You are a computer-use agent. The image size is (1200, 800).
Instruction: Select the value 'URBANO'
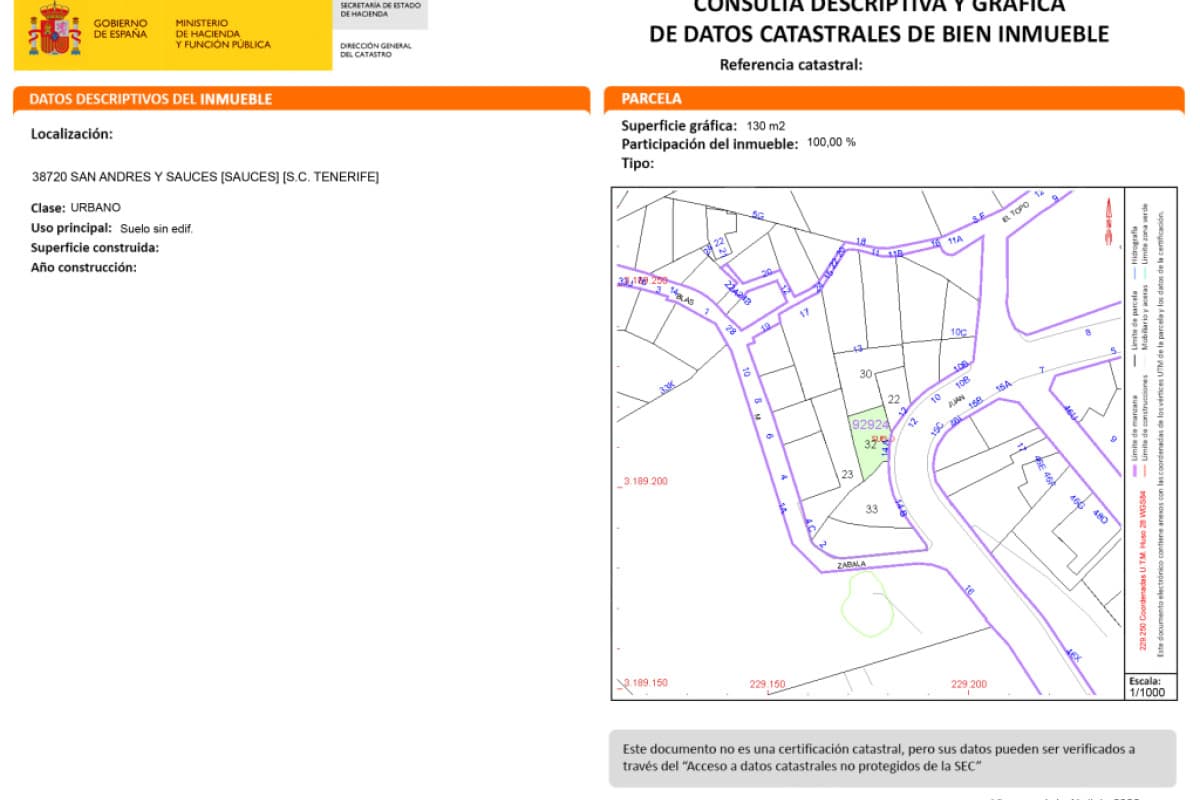[96, 208]
